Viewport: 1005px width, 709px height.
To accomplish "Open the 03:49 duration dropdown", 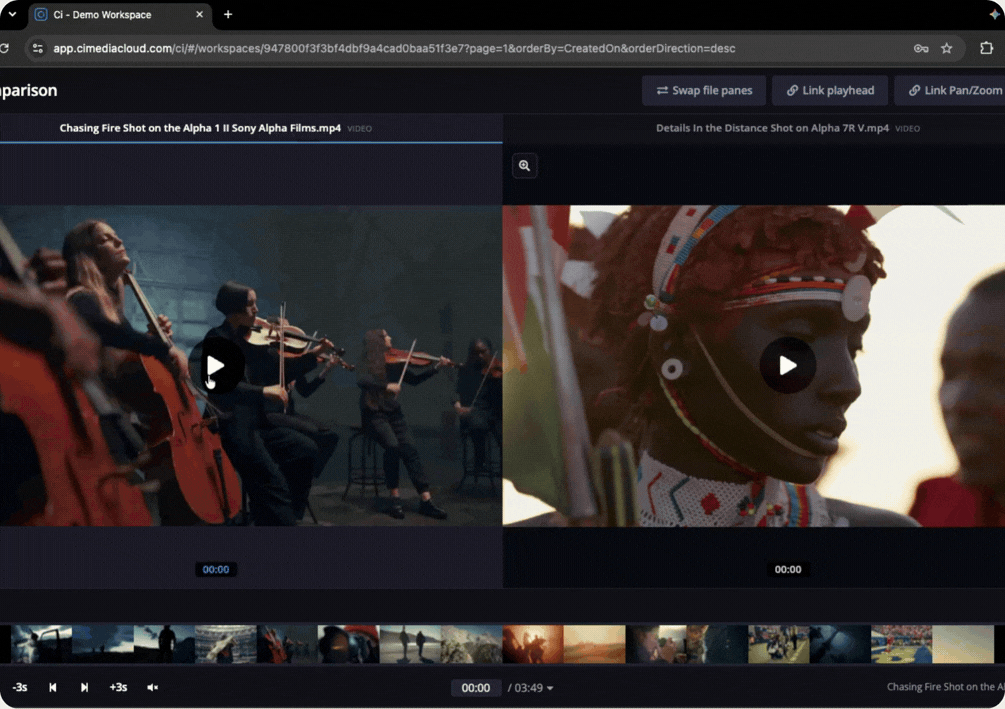I will tap(531, 688).
